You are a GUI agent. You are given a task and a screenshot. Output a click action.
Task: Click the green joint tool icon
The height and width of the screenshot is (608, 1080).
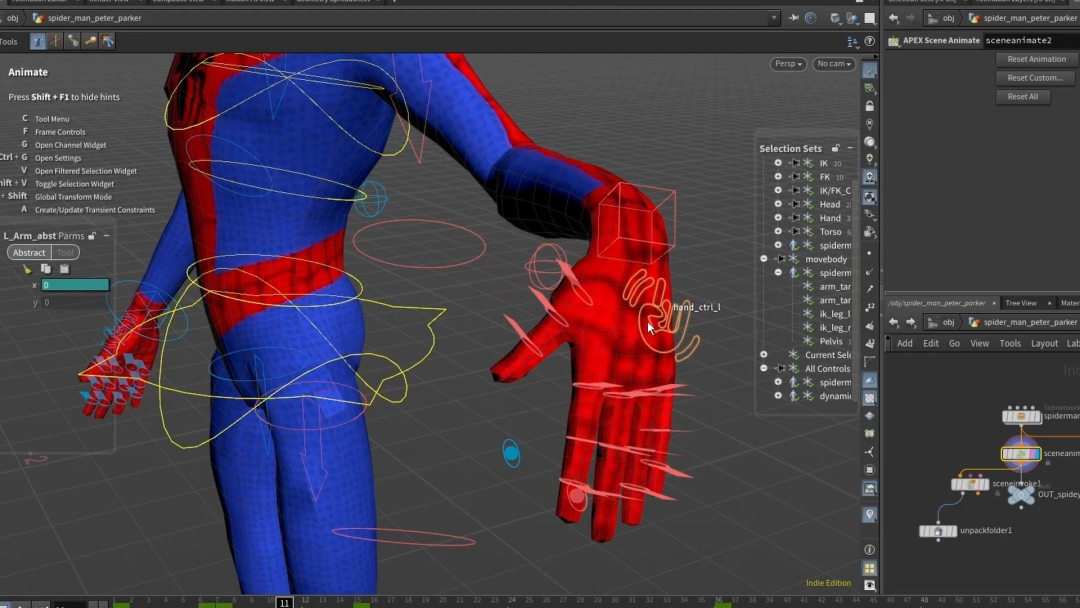coord(72,41)
